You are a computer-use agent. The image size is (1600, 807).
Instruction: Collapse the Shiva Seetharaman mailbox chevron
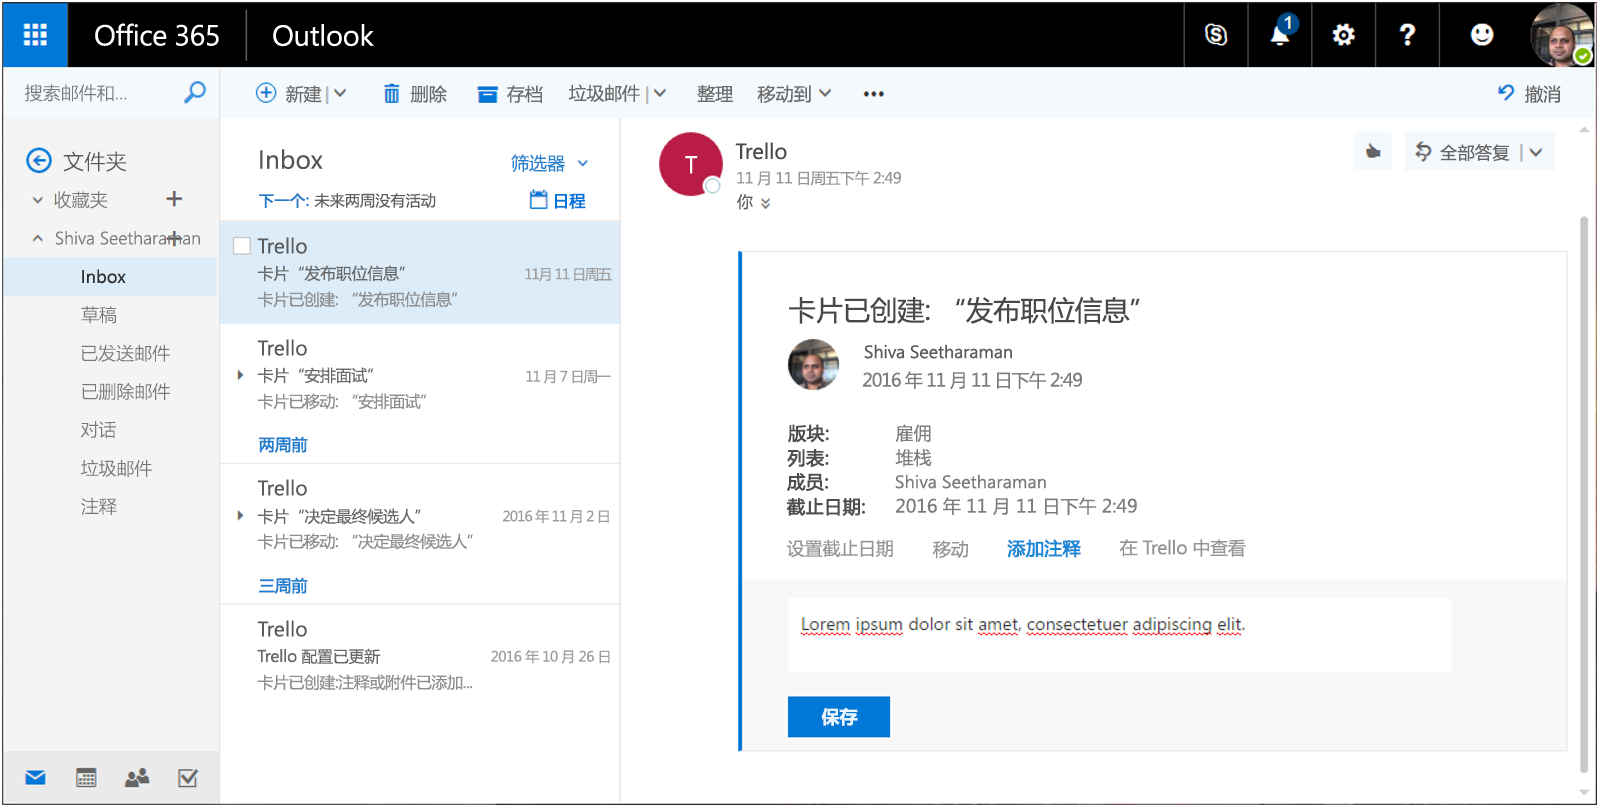point(38,238)
